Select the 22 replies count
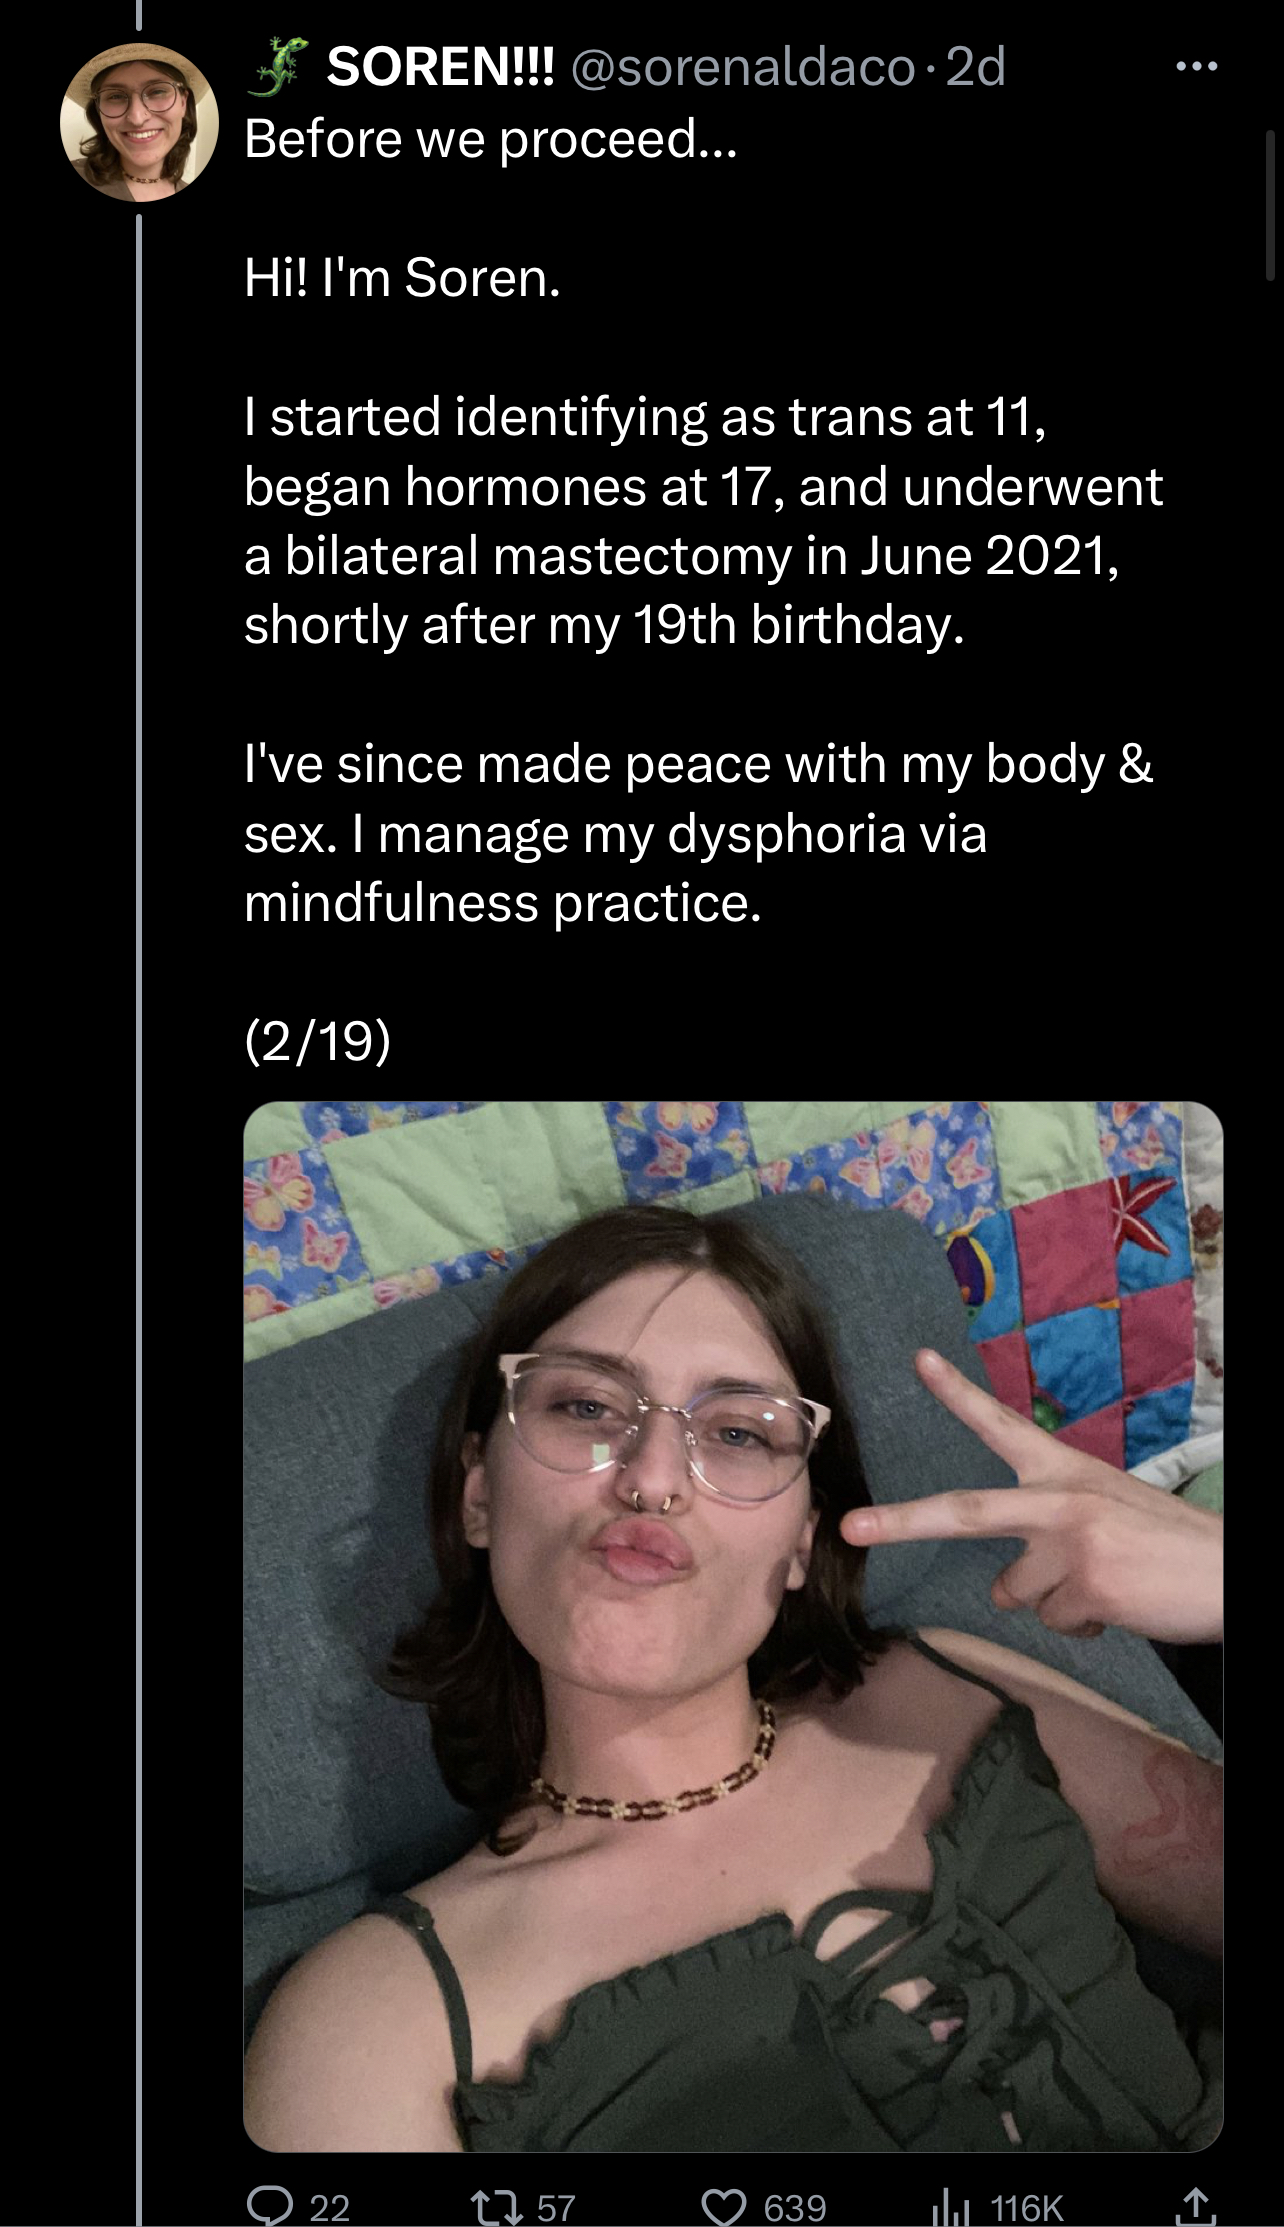This screenshot has height=2227, width=1284. (329, 2208)
